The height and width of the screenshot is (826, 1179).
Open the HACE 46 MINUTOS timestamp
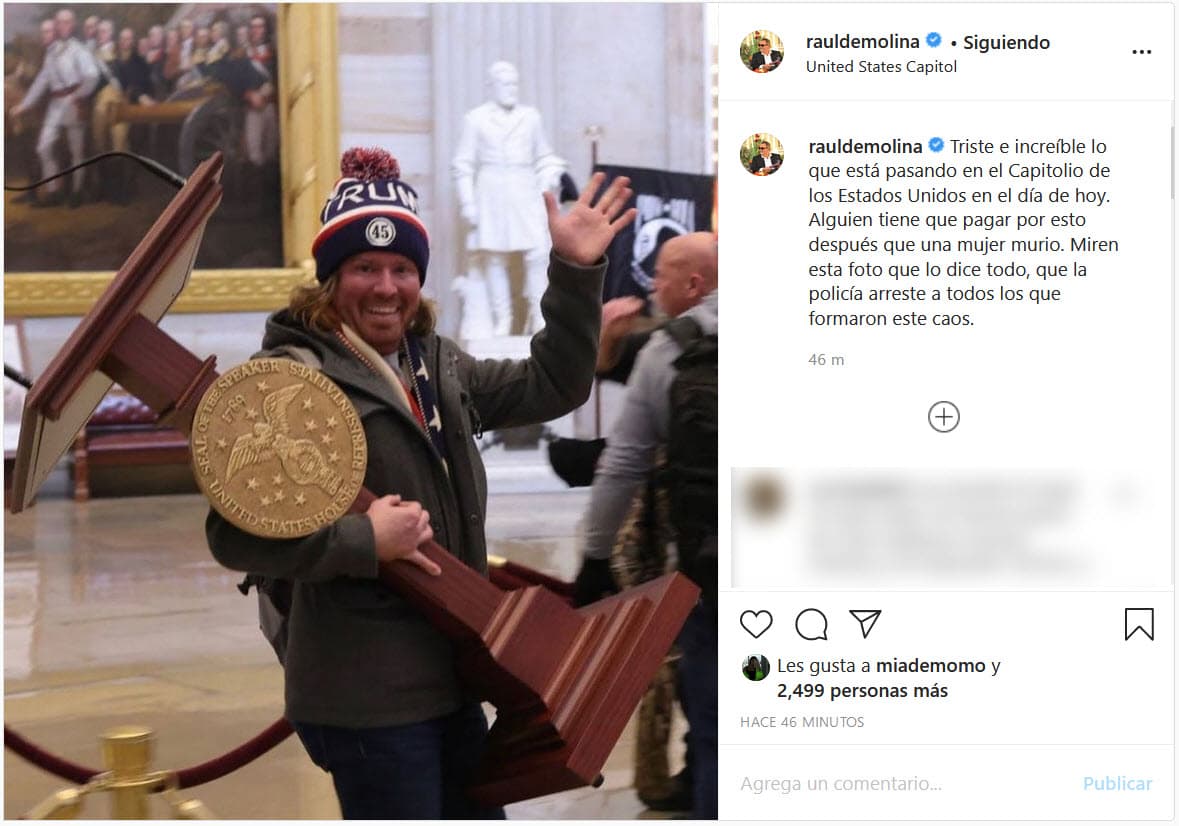click(802, 722)
